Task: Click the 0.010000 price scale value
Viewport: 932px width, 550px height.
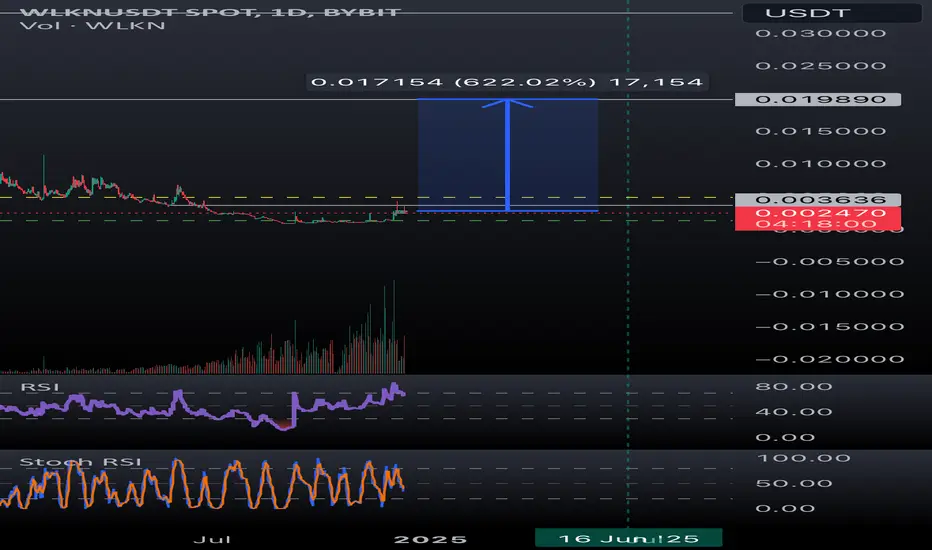Action: (x=821, y=164)
